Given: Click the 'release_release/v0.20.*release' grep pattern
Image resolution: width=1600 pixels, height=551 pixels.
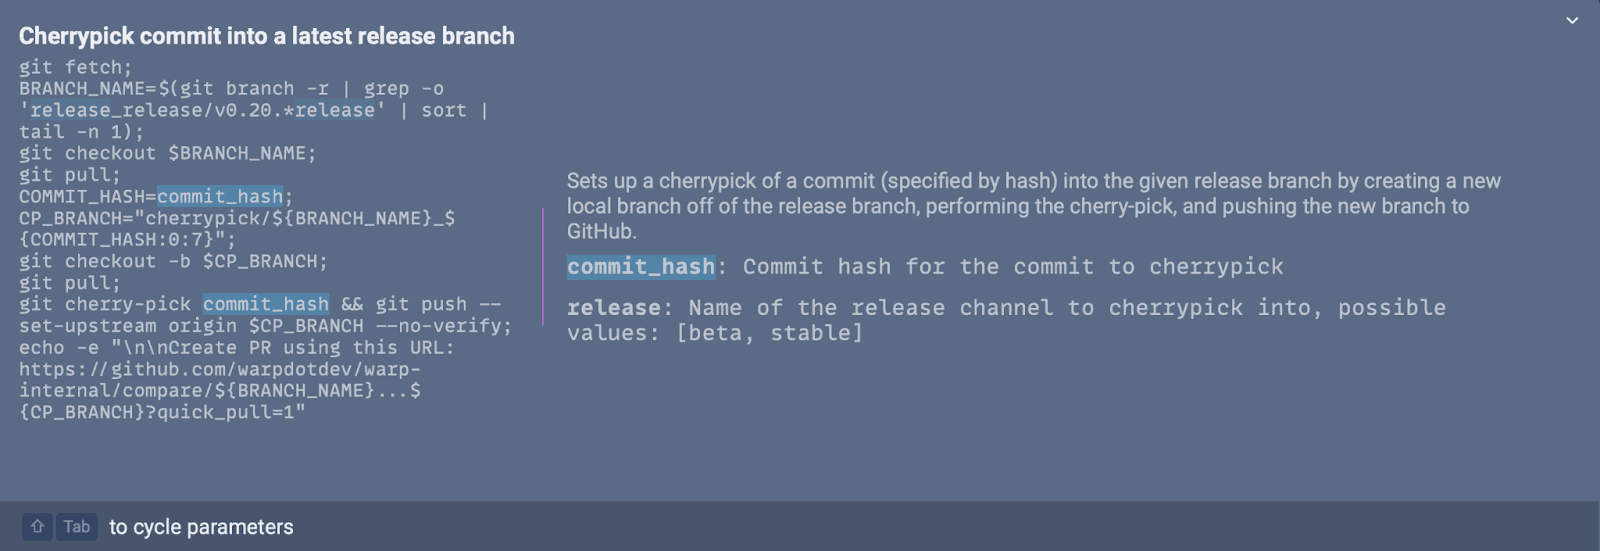Looking at the screenshot, I should (x=202, y=110).
